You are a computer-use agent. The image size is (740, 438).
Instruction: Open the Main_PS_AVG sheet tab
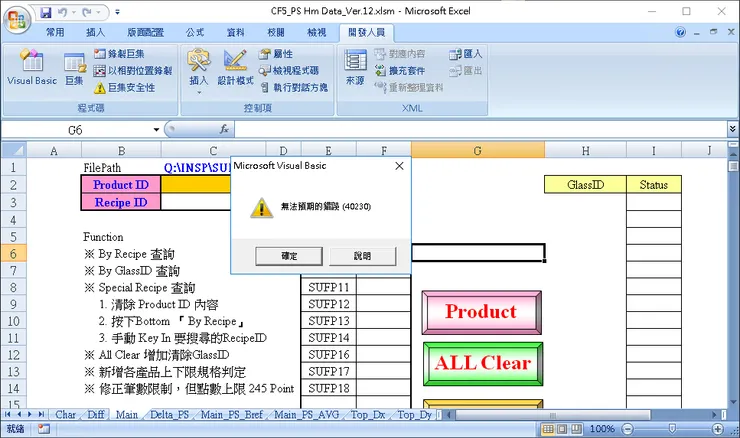tap(307, 414)
